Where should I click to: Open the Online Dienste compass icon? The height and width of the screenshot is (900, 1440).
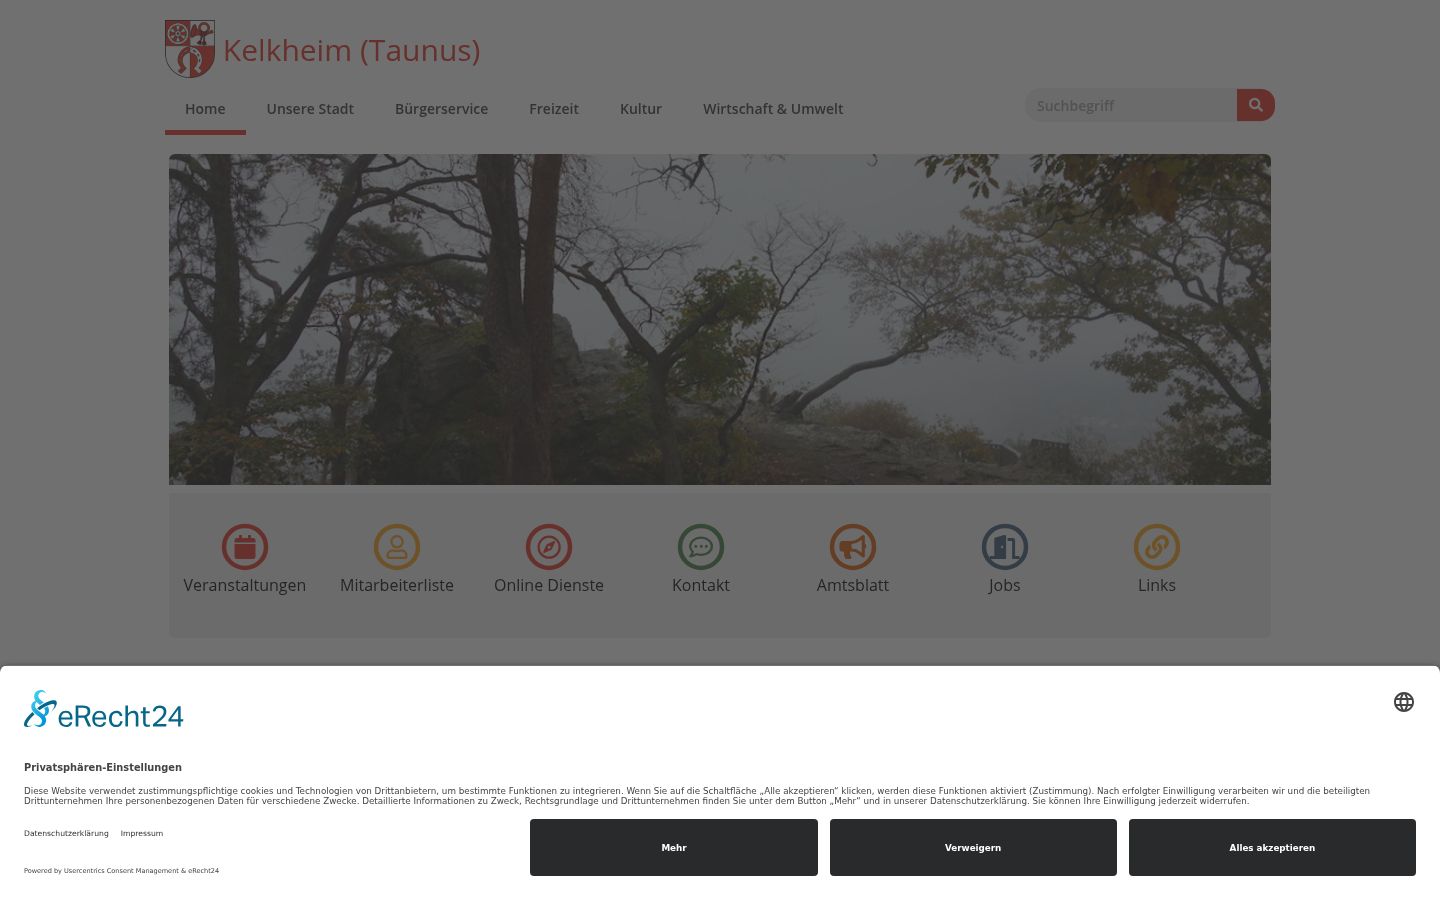549,547
